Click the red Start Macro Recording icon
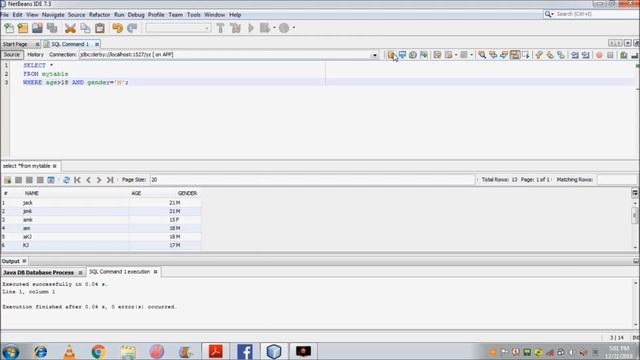 click(x=599, y=54)
